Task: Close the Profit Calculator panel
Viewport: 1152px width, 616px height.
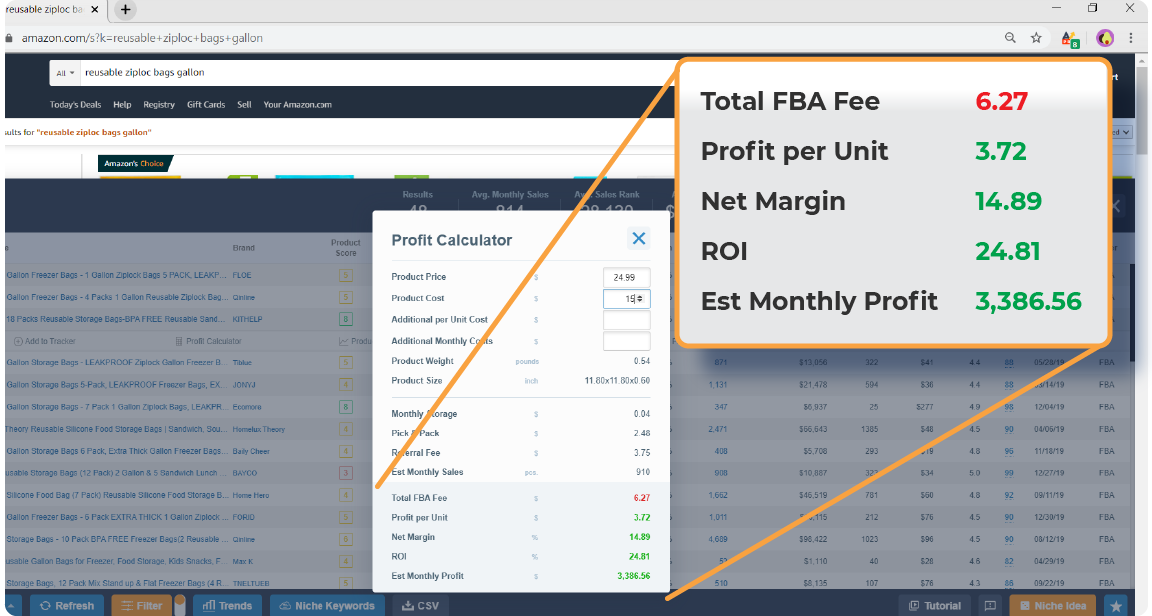Action: (639, 238)
